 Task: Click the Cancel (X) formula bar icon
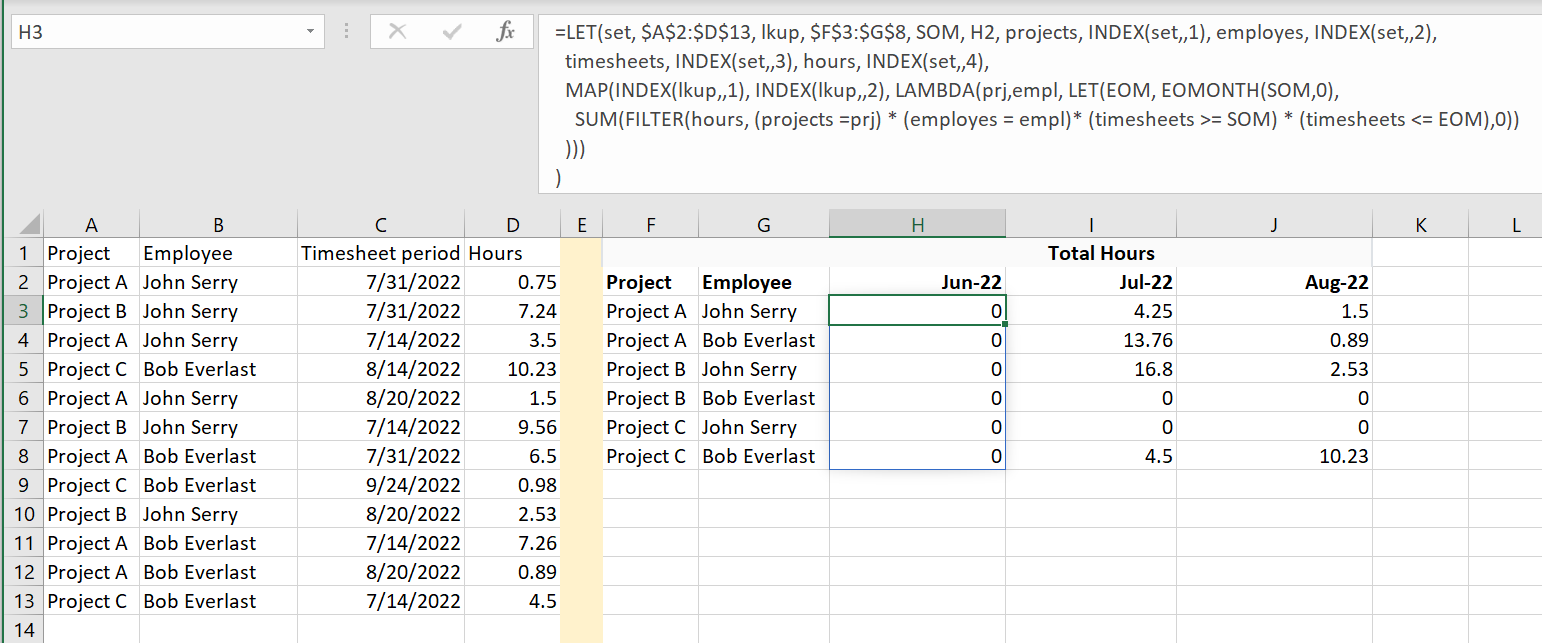[398, 32]
